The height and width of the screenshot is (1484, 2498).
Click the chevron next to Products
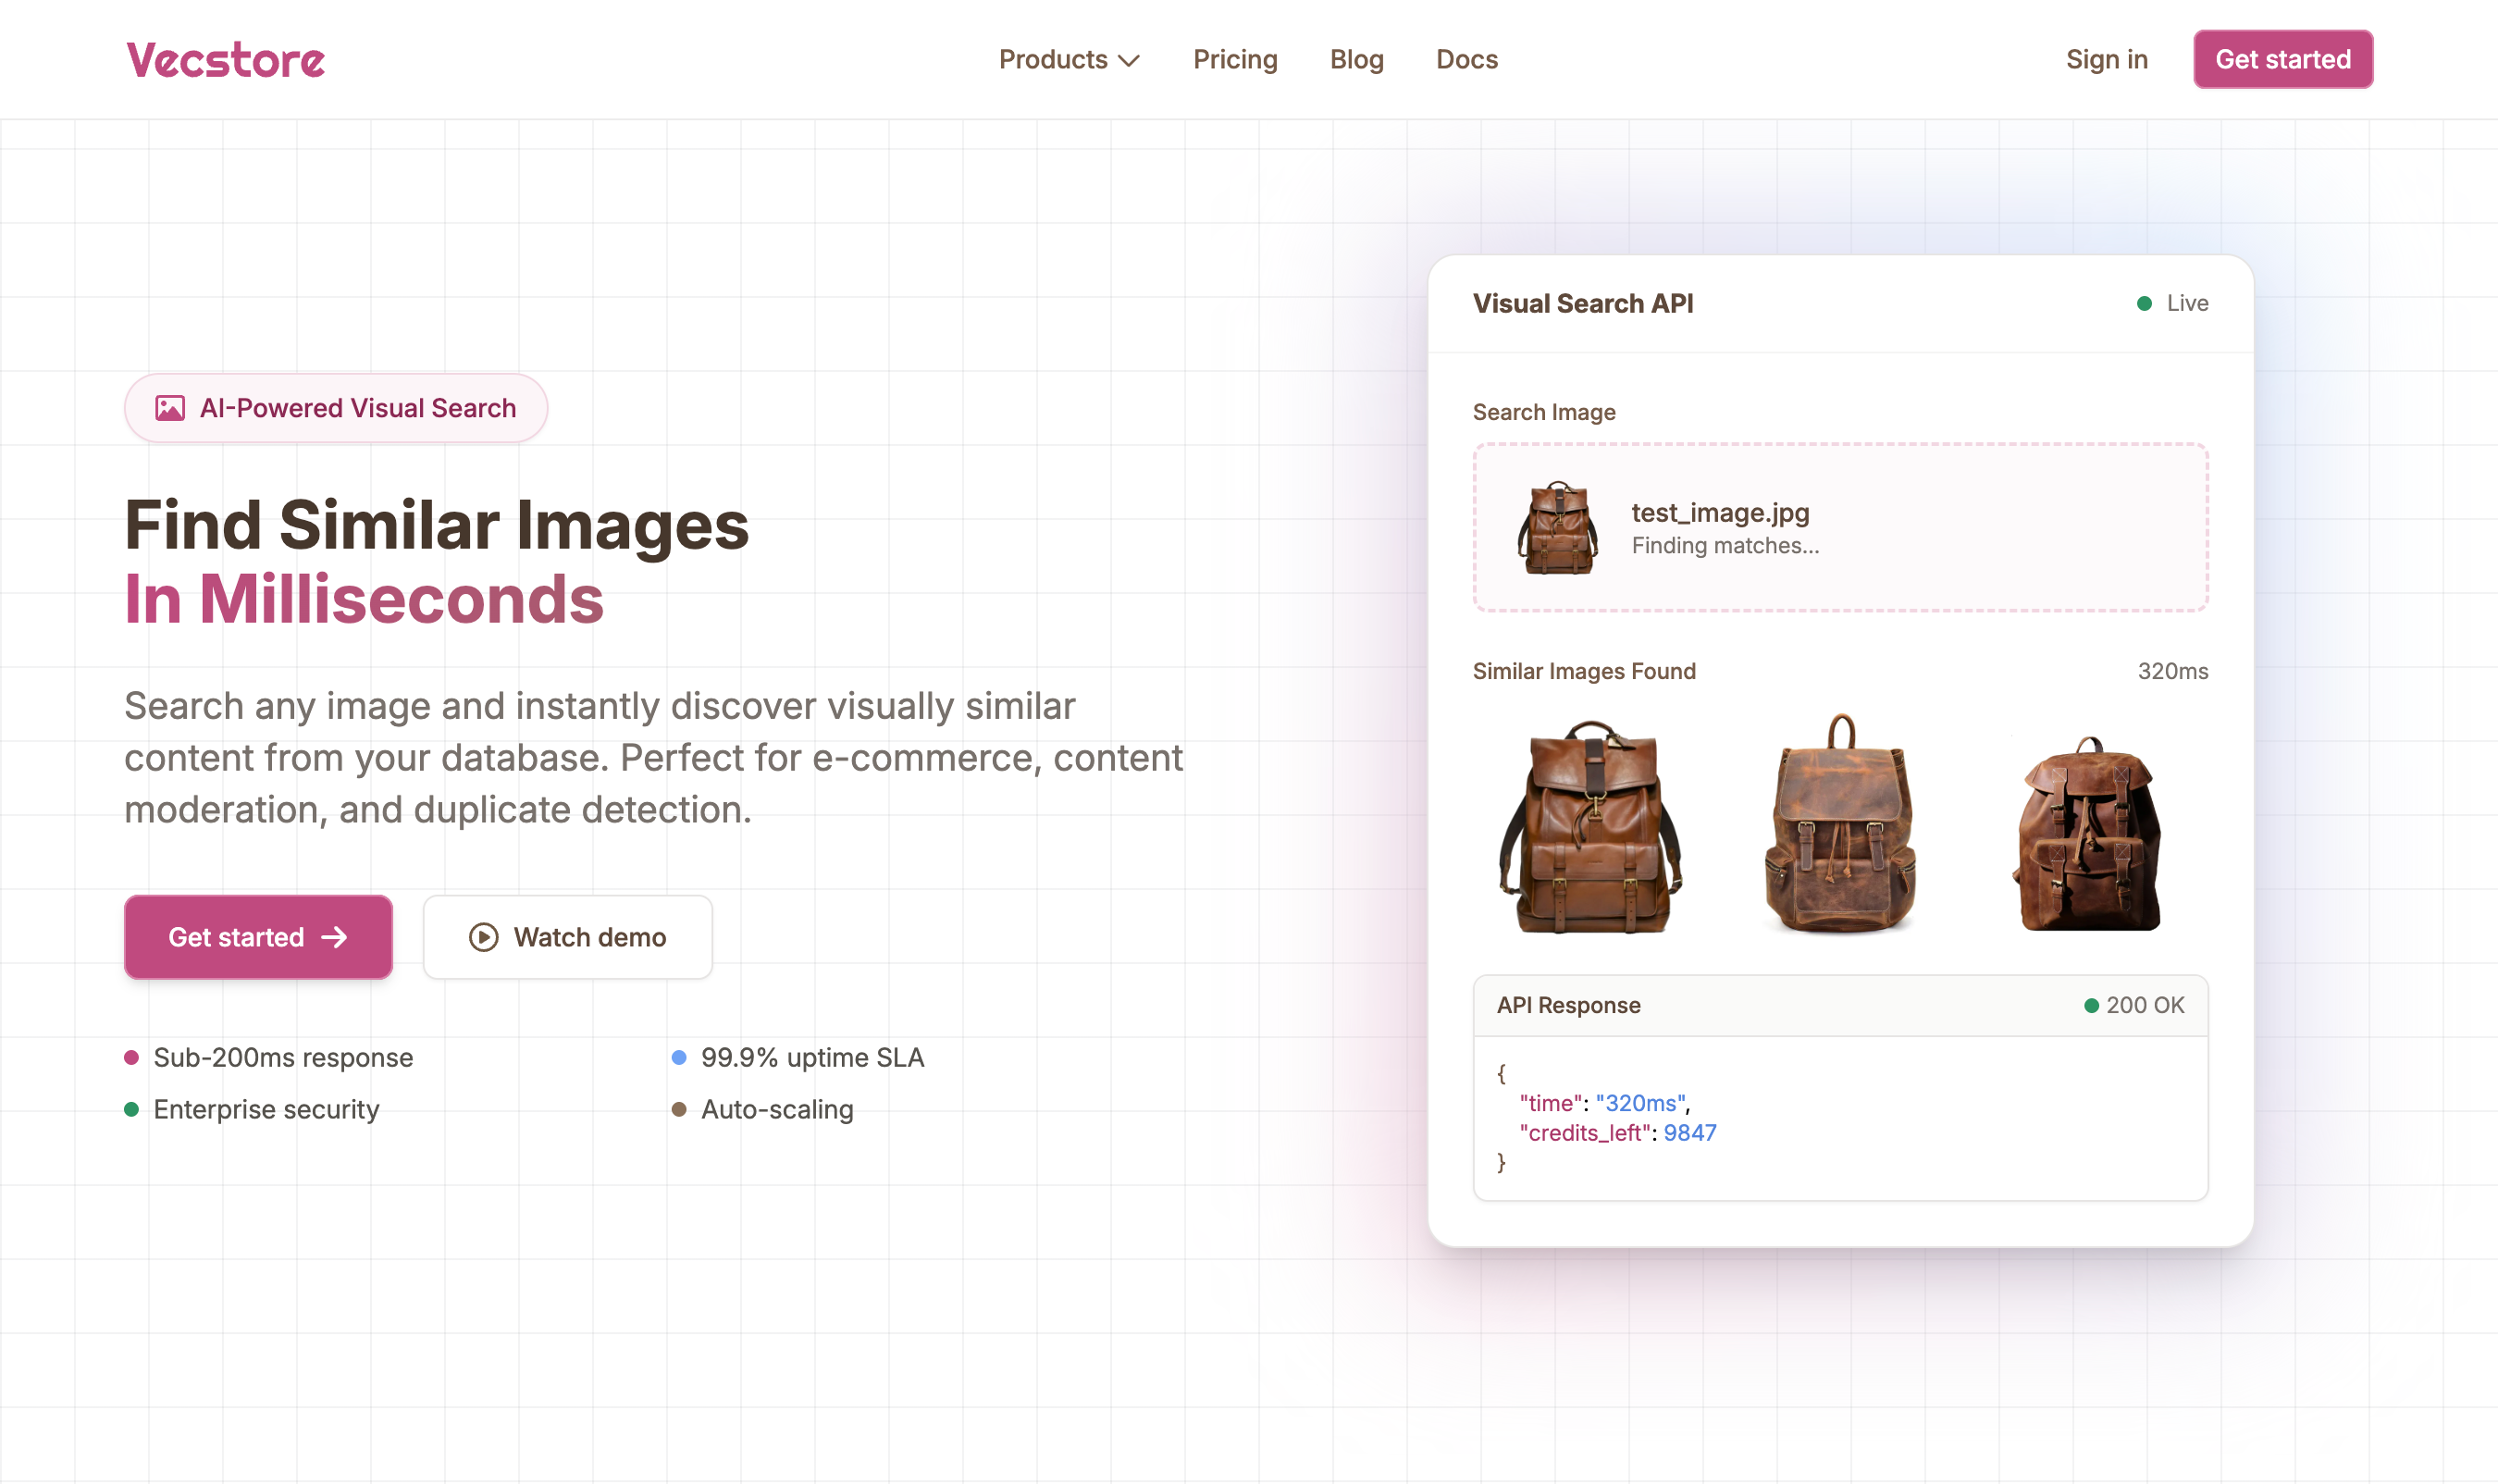1128,60
